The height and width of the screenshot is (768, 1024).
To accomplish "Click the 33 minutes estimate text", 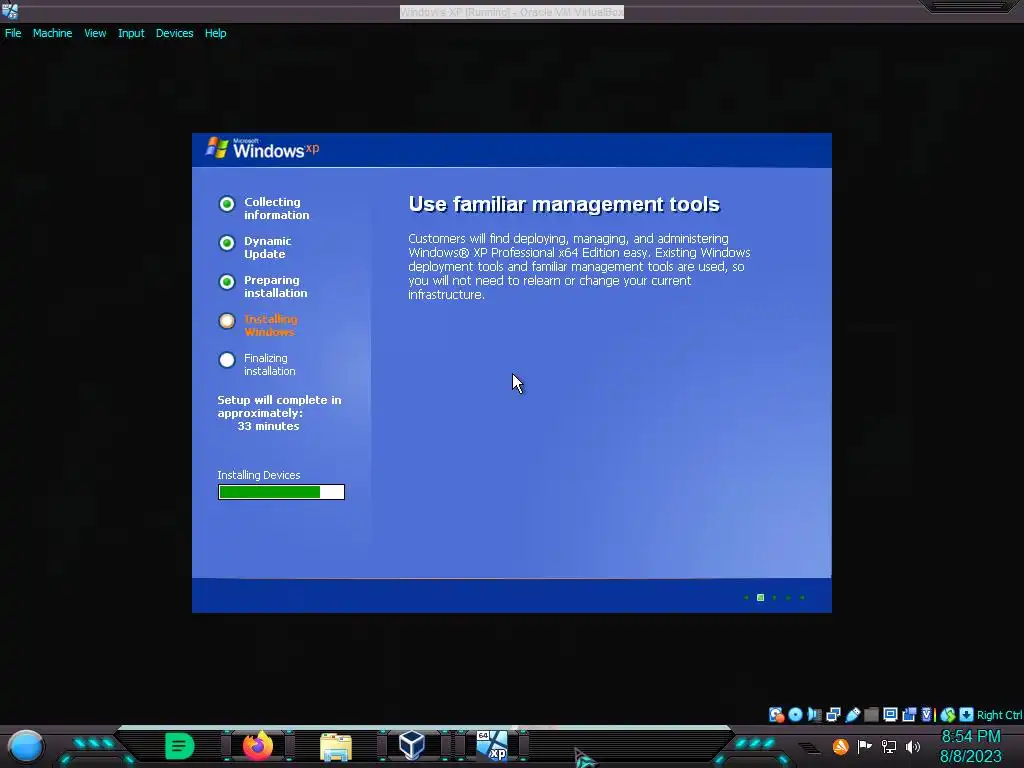I will 268,426.
